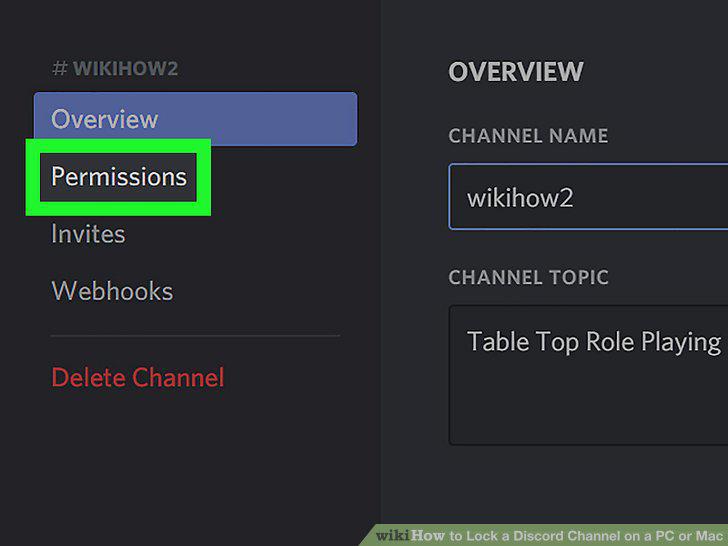Click the red Delete Channel option
This screenshot has height=546, width=728.
tap(137, 377)
